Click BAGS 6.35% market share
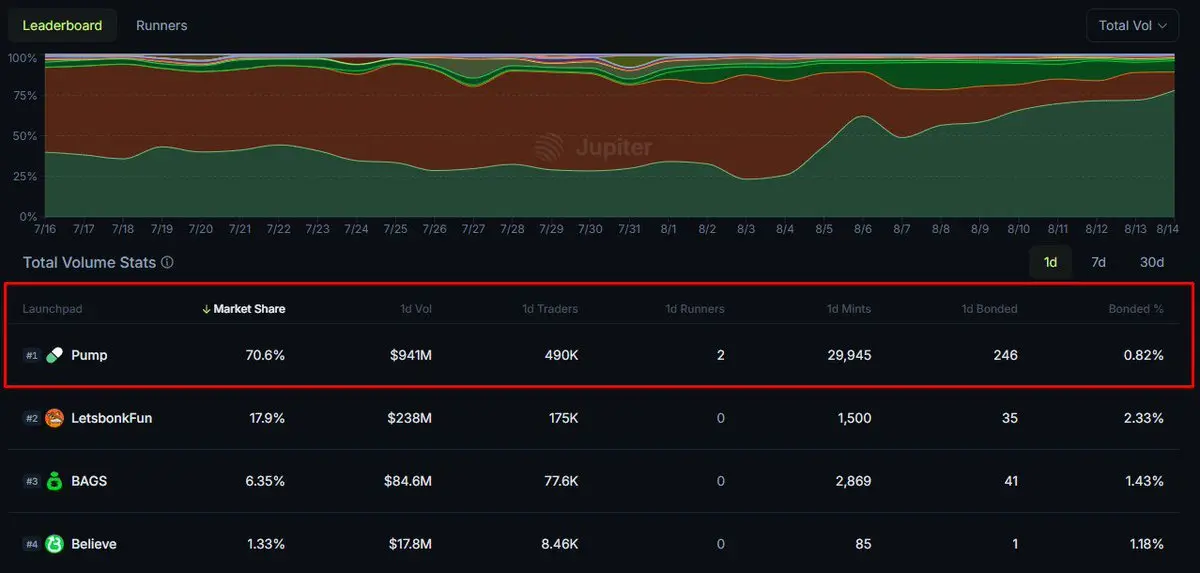 (x=265, y=481)
